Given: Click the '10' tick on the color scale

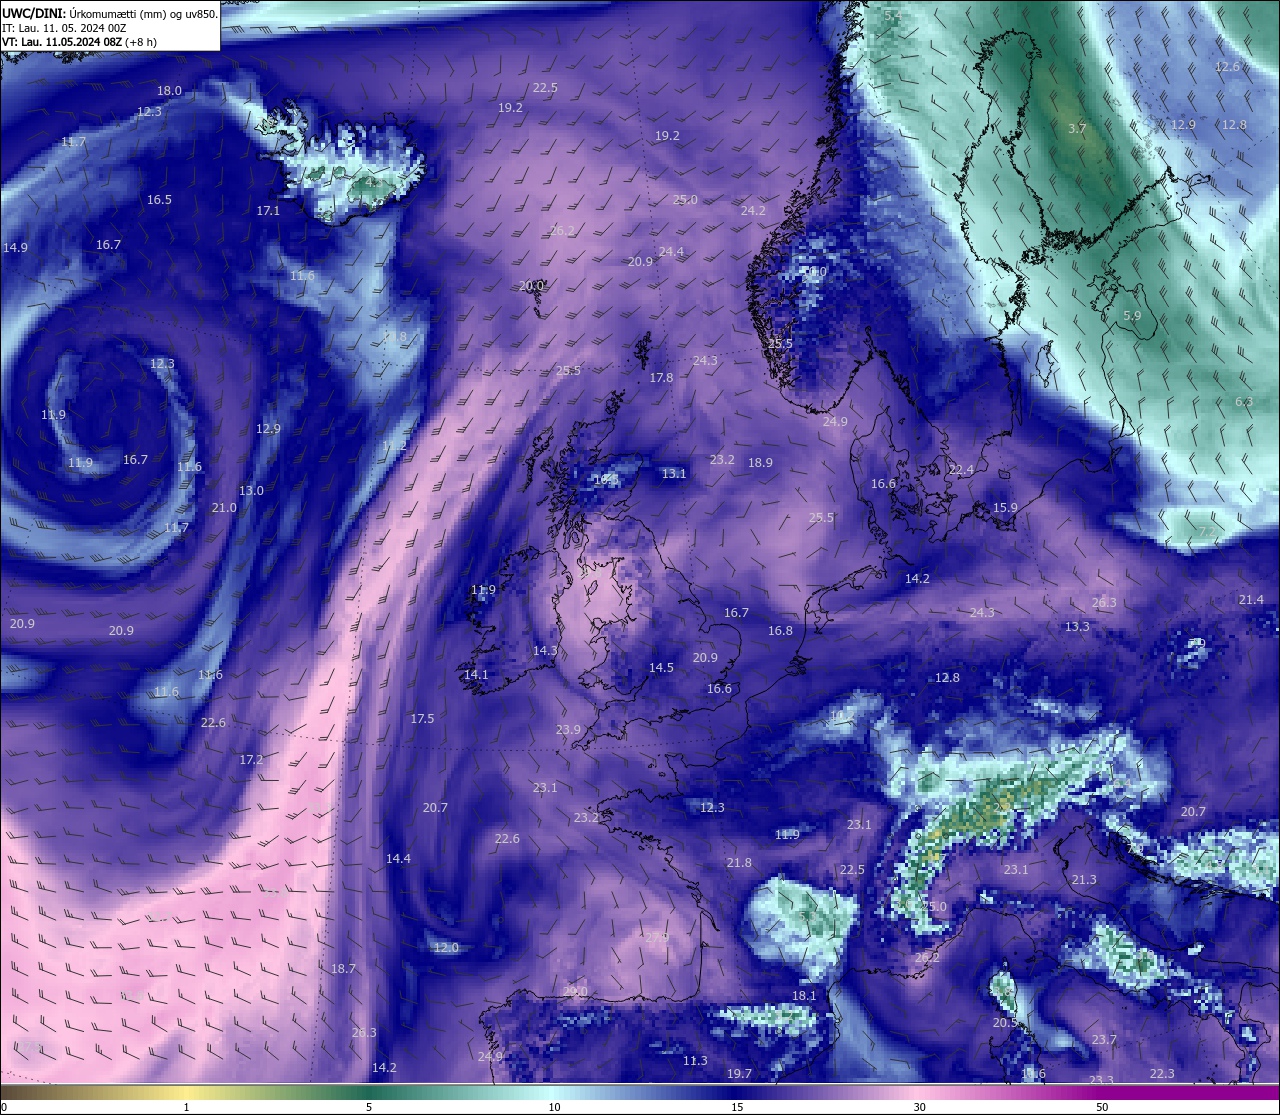Looking at the screenshot, I should pos(554,1107).
